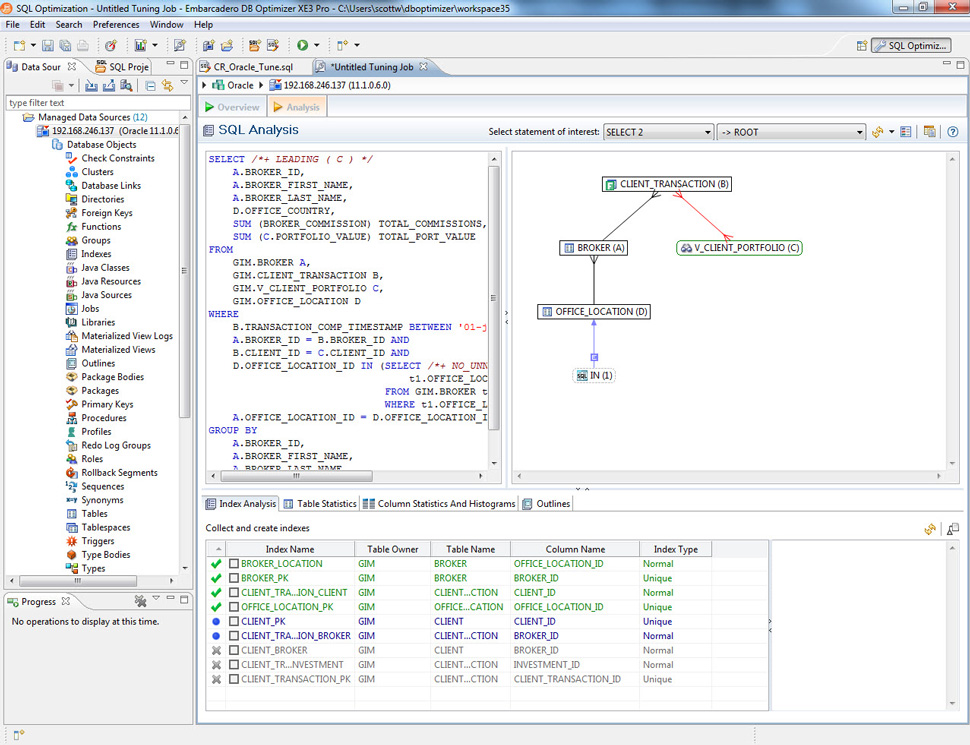Viewport: 970px width, 745px height.
Task: Check the BROKER_LOCATION index checkbox
Action: [x=234, y=564]
